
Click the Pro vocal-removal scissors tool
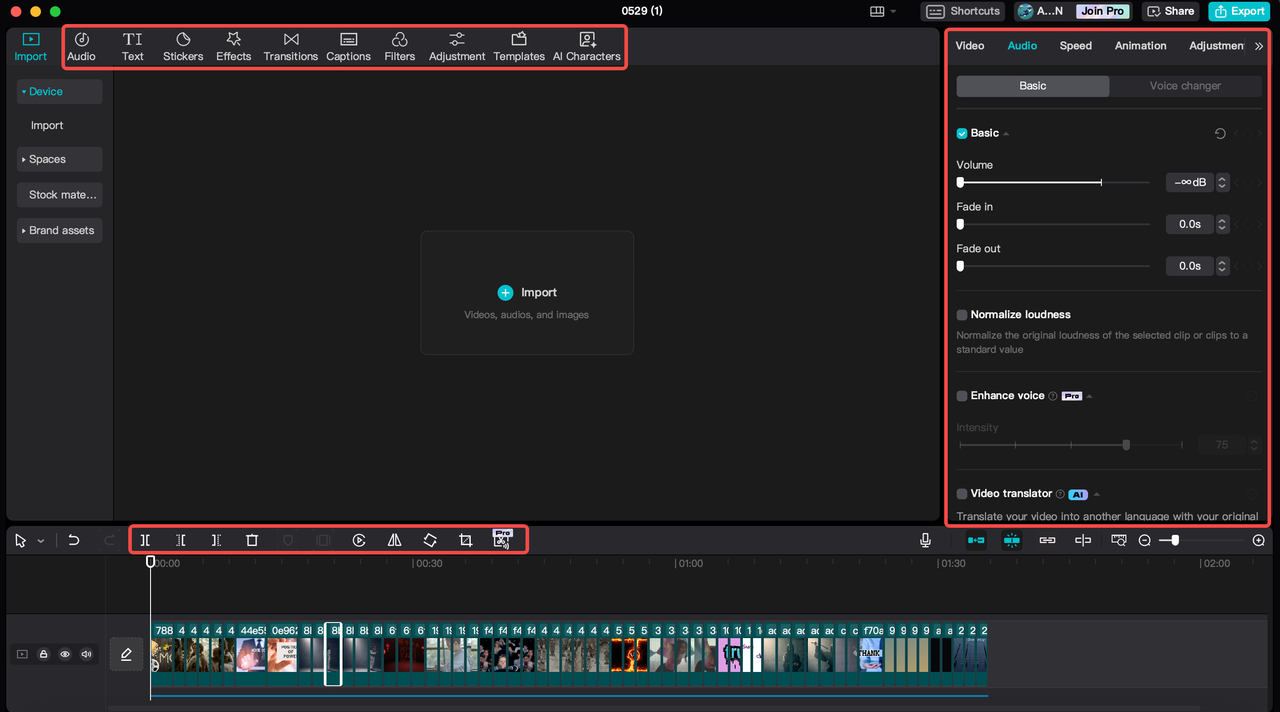click(x=502, y=539)
